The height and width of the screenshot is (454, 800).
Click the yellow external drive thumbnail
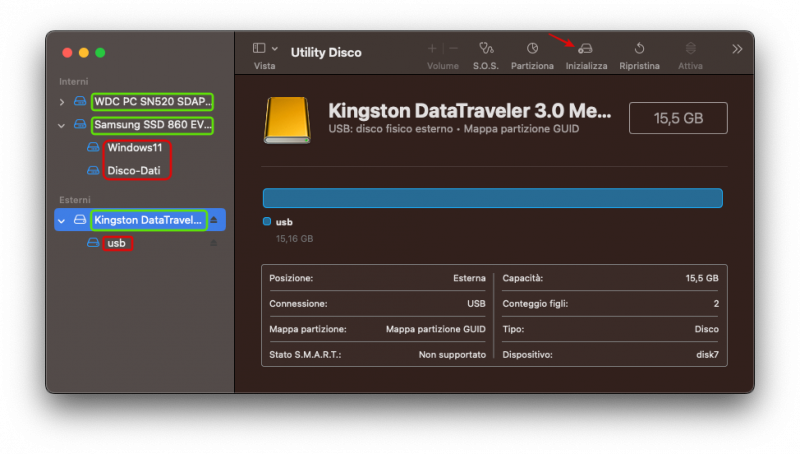(x=287, y=119)
